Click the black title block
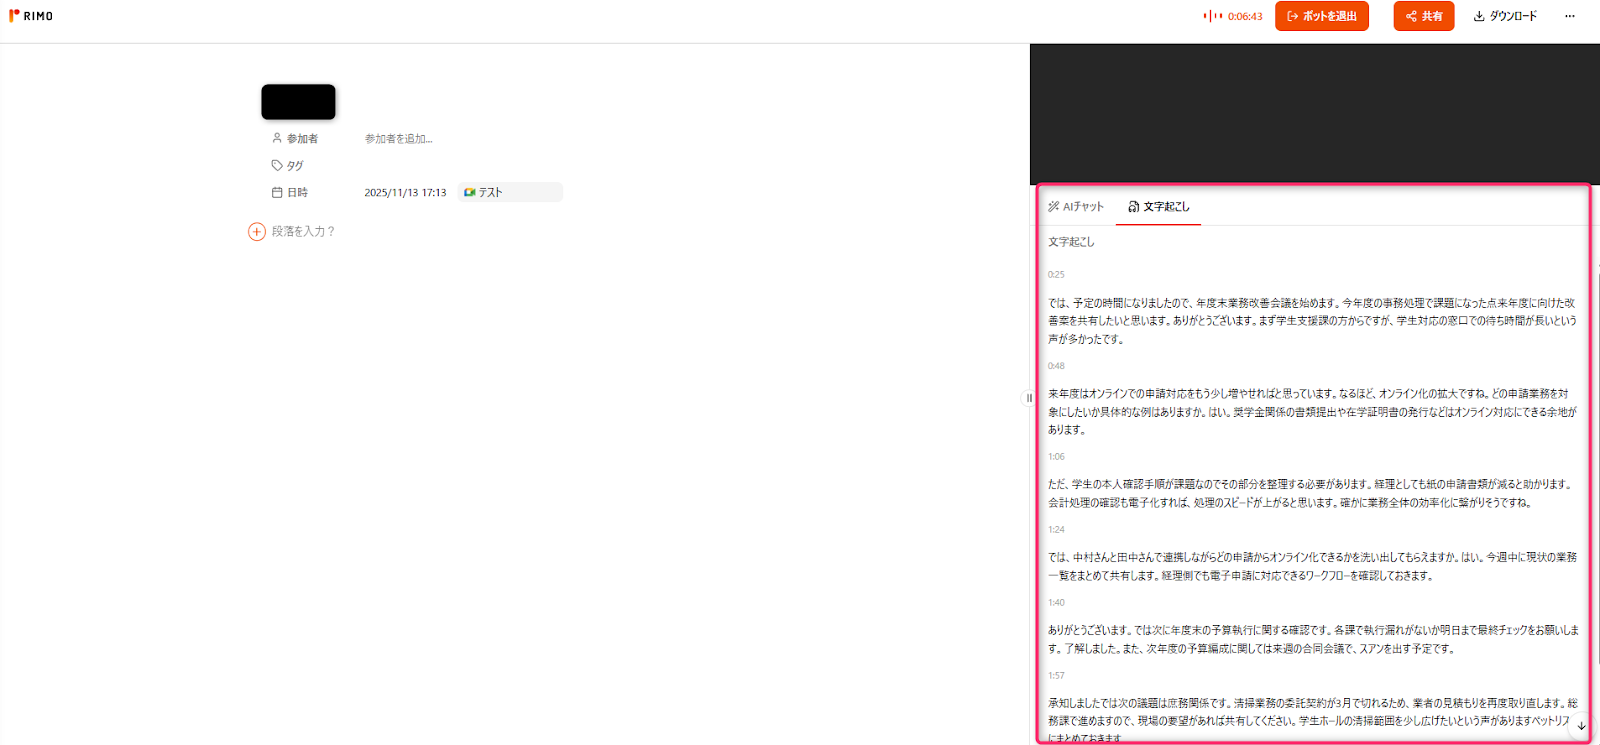This screenshot has width=1600, height=745. [x=298, y=102]
